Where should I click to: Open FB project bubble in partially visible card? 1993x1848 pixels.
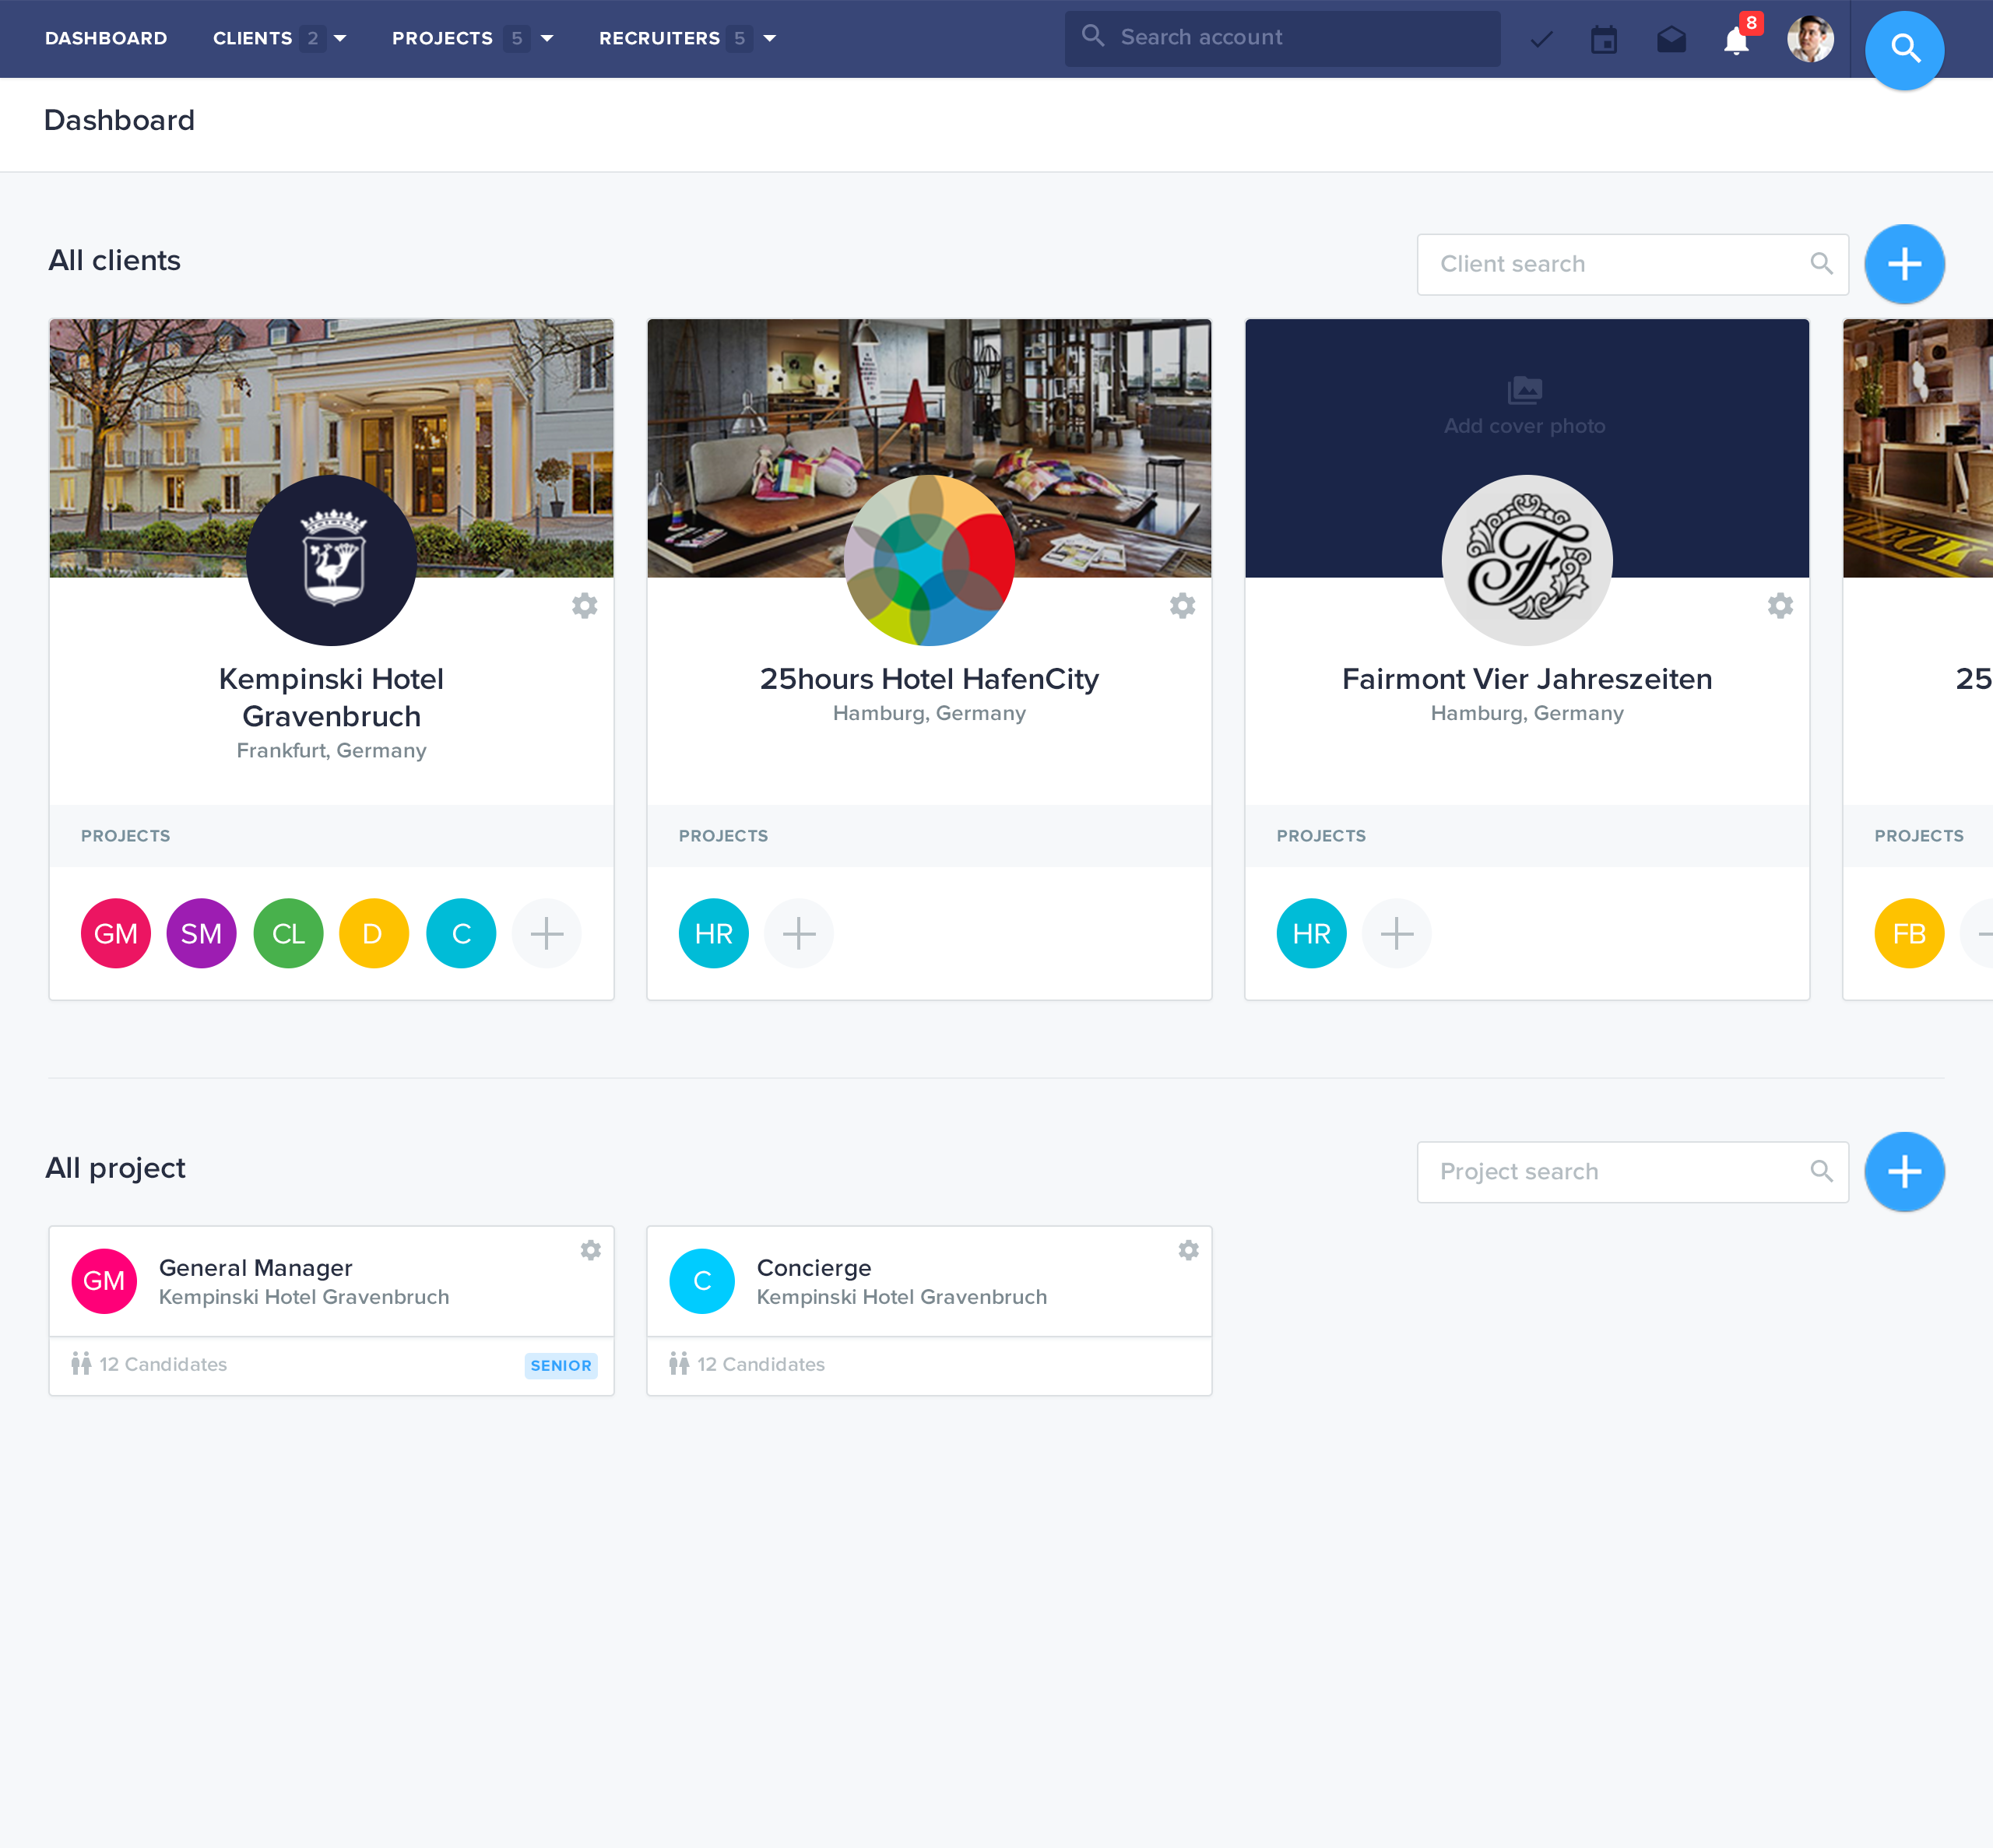pos(1910,934)
